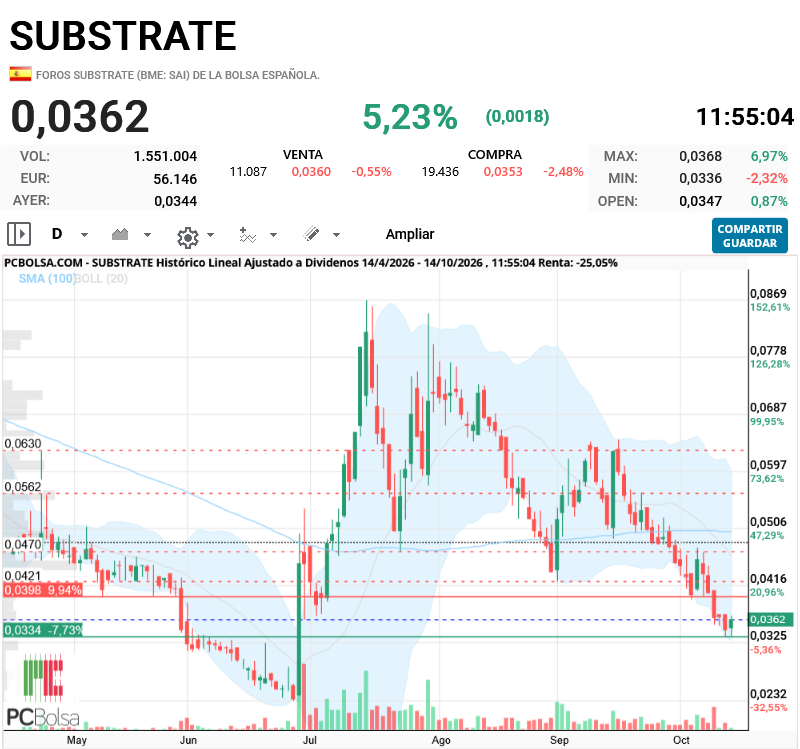
Task: Click the Spanish flag icon
Action: 20,74
